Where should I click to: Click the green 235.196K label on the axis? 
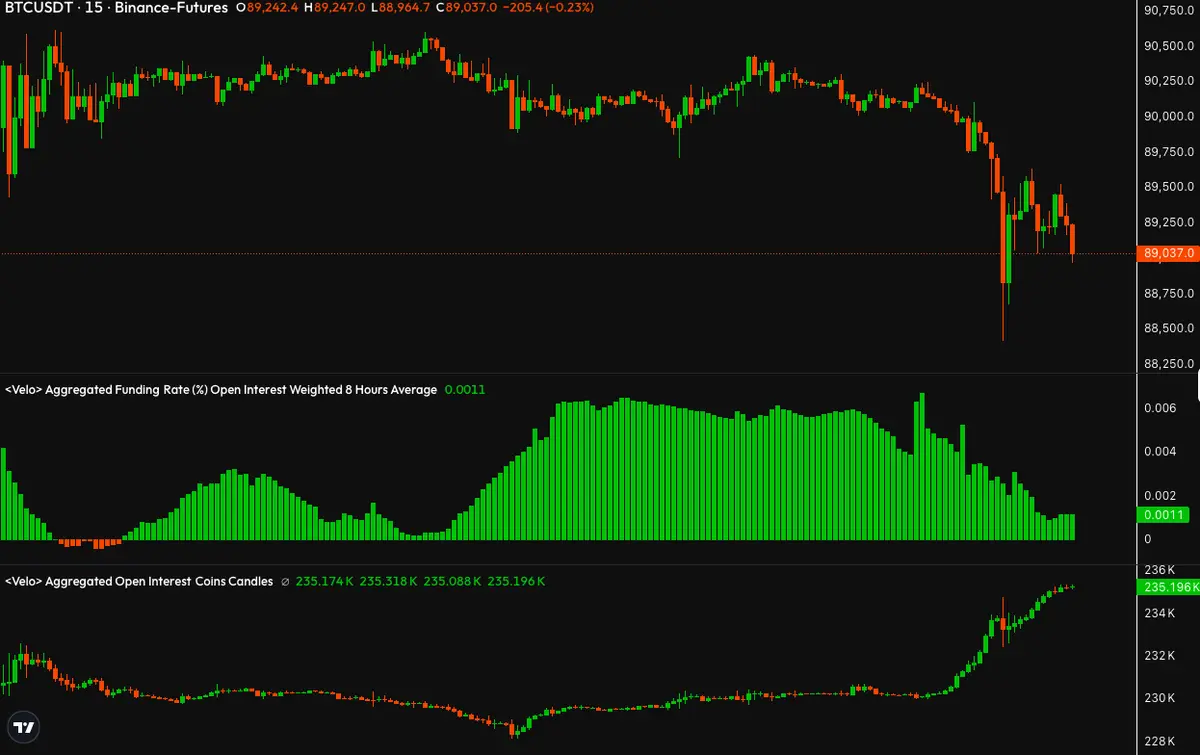[x=1169, y=588]
